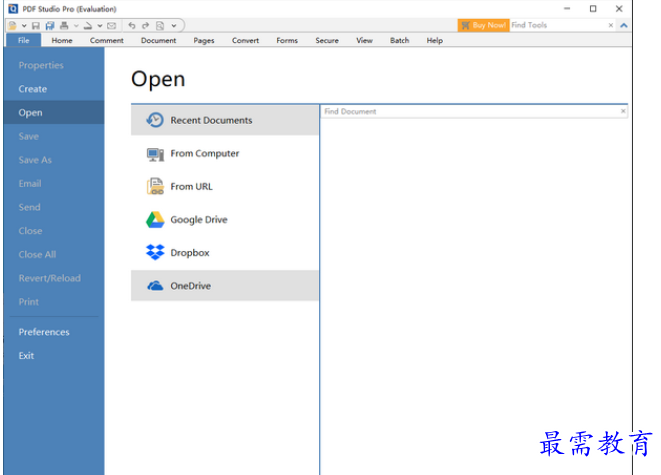
Task: Expand the print dropdown arrow
Action: 76,26
